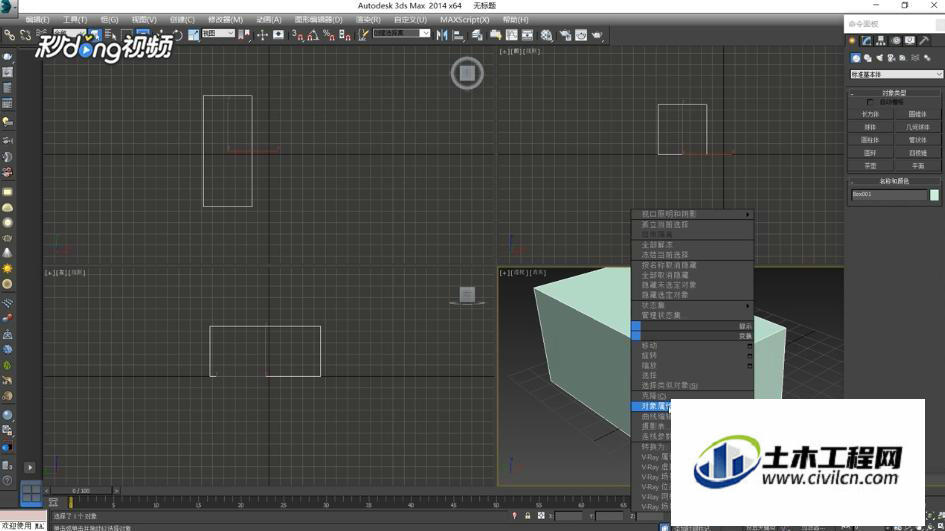Screen dimensions: 945x531
Task: Open the Create tab in command panel
Action: 852,40
